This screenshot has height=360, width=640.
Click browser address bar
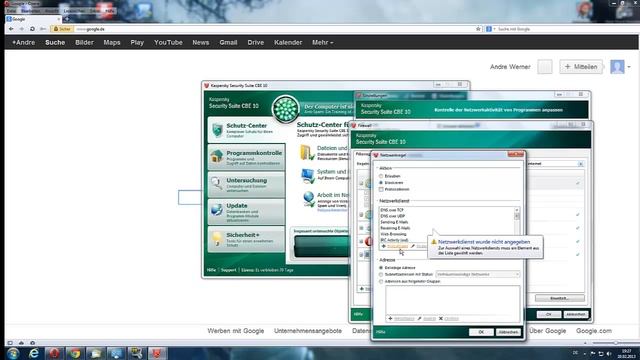pos(273,29)
